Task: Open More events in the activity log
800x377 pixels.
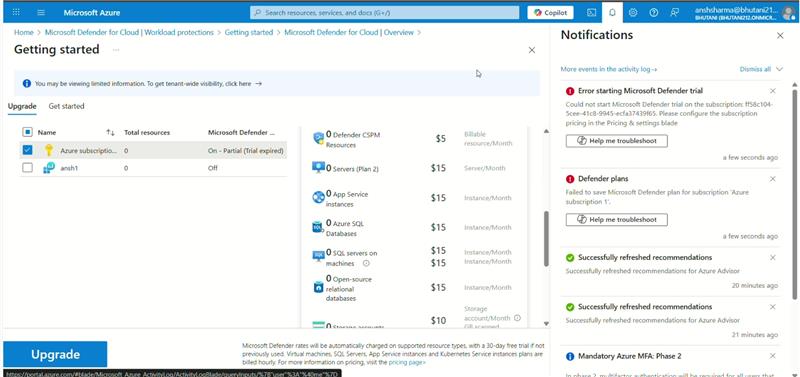Action: coord(609,69)
